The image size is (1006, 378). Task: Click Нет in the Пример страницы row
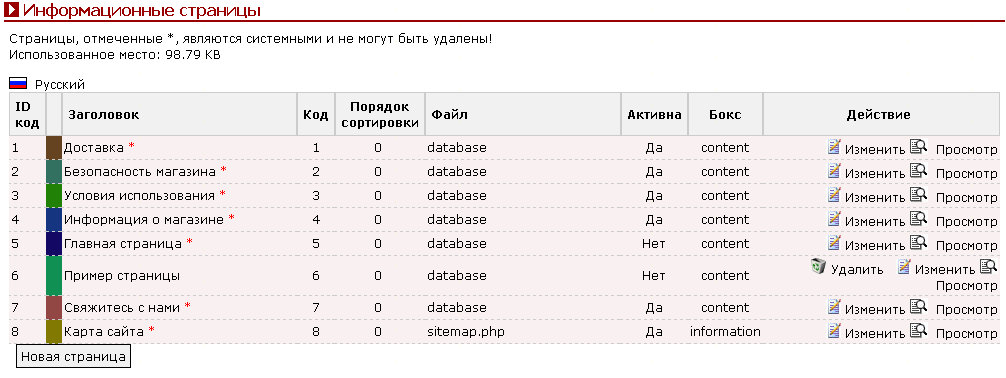coord(654,275)
